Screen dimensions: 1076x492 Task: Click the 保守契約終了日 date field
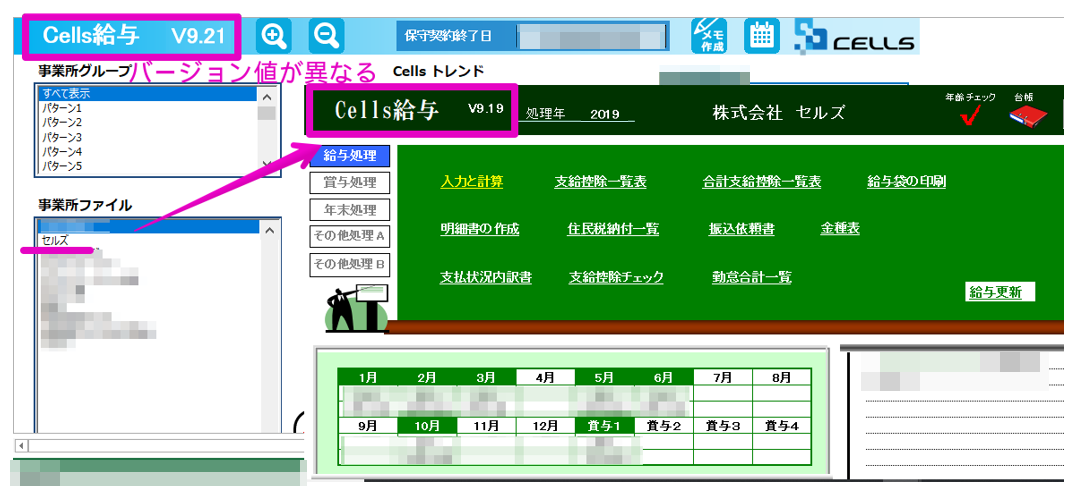[591, 37]
